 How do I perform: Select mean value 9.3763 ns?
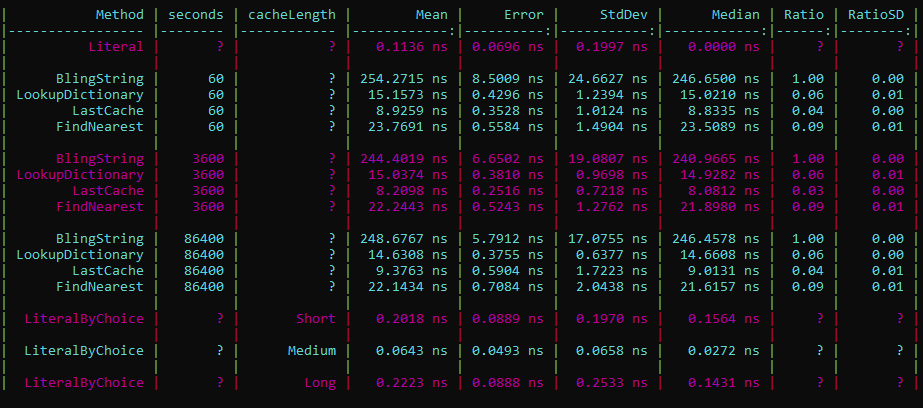point(412,270)
